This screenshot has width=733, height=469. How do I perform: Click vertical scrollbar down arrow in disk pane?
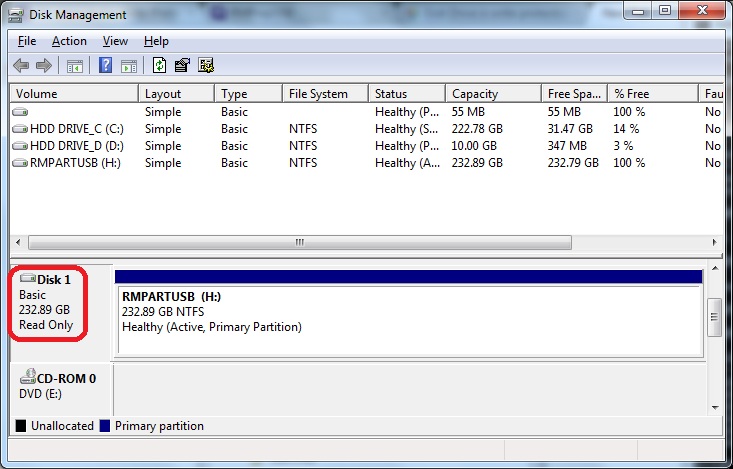pos(715,407)
